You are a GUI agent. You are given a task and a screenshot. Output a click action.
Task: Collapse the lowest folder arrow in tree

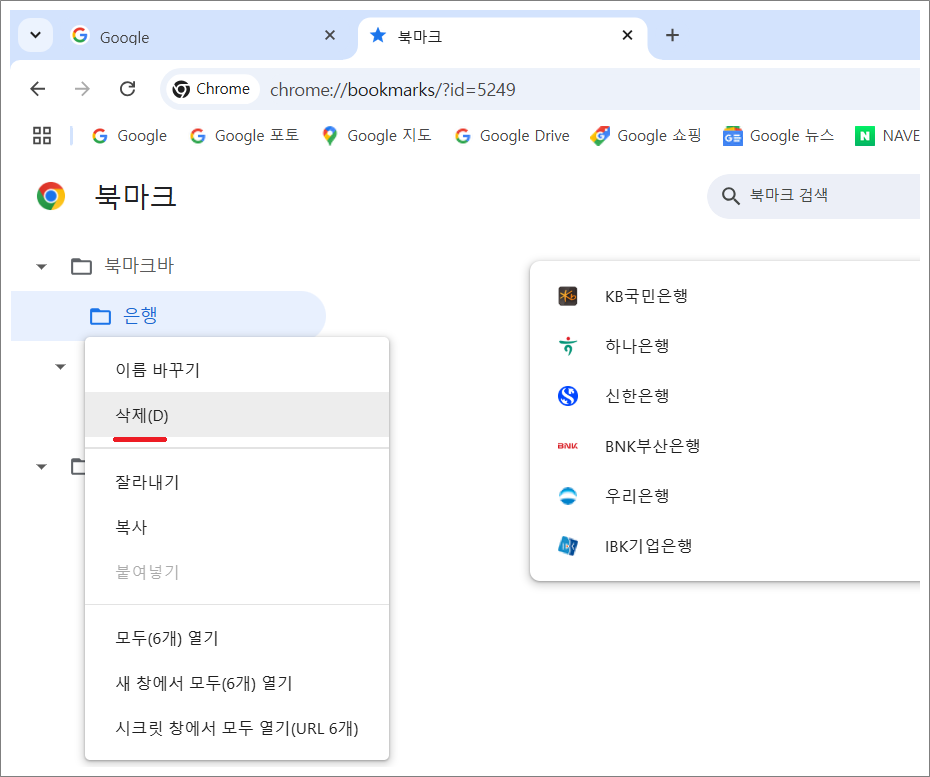pyautogui.click(x=42, y=467)
